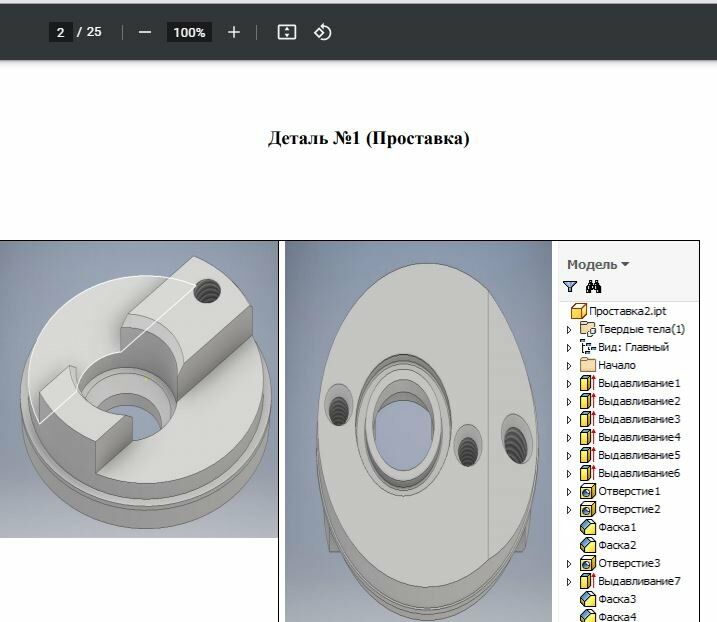Select the Фаска3 label
The width and height of the screenshot is (717, 622).
coord(617,599)
